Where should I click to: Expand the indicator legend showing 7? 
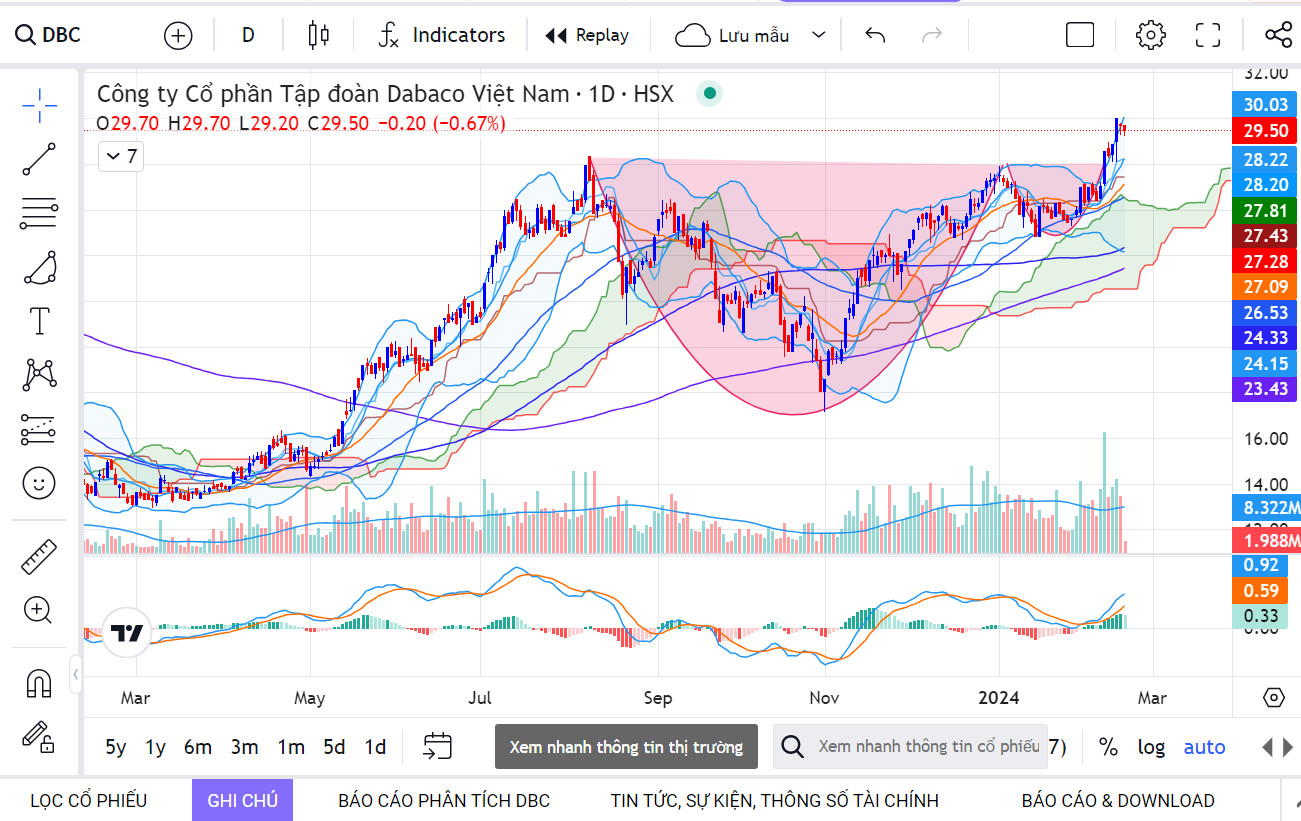[121, 156]
